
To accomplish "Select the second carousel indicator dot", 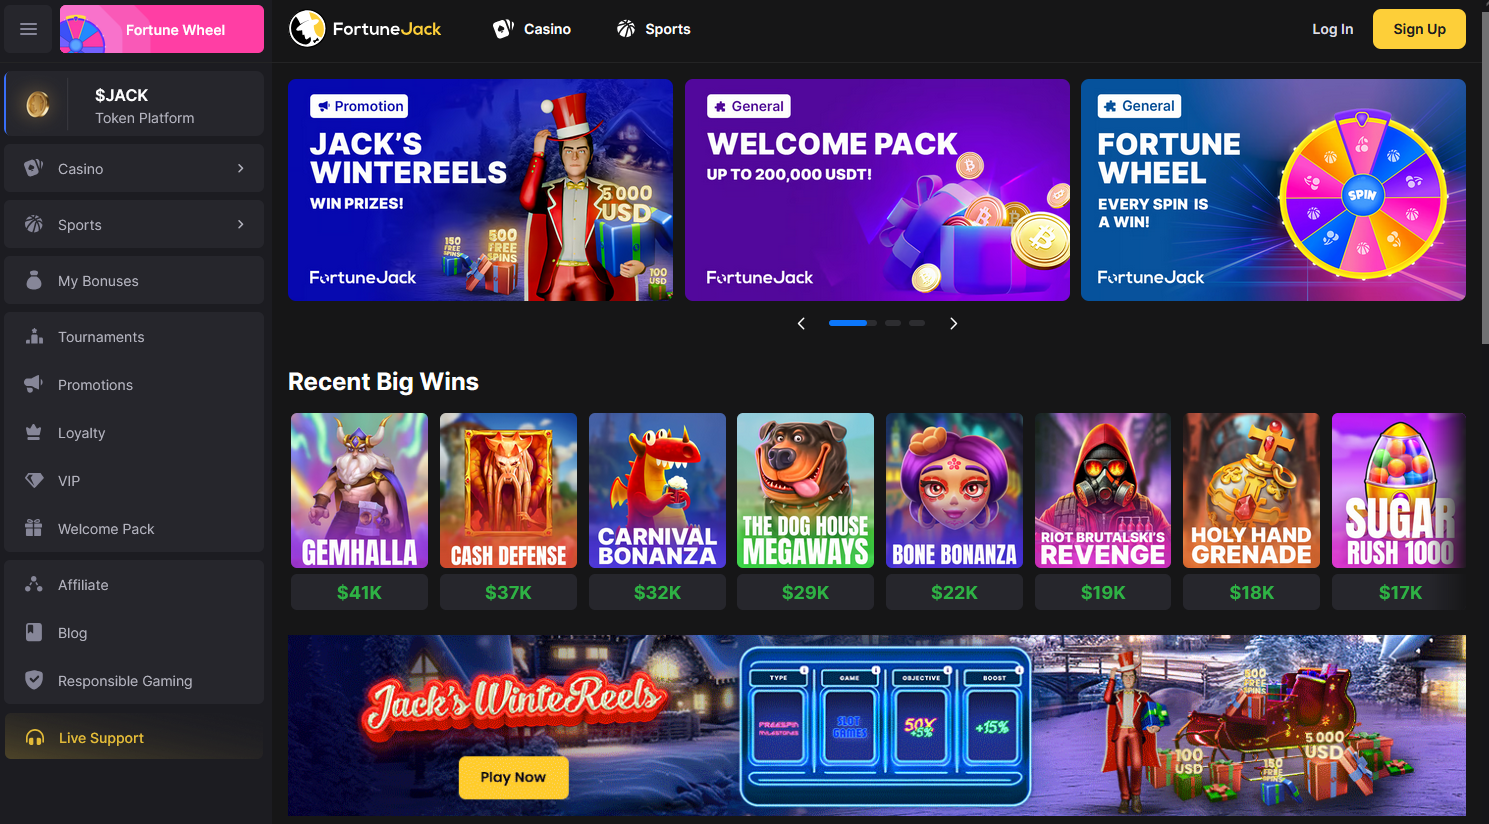I will [893, 323].
